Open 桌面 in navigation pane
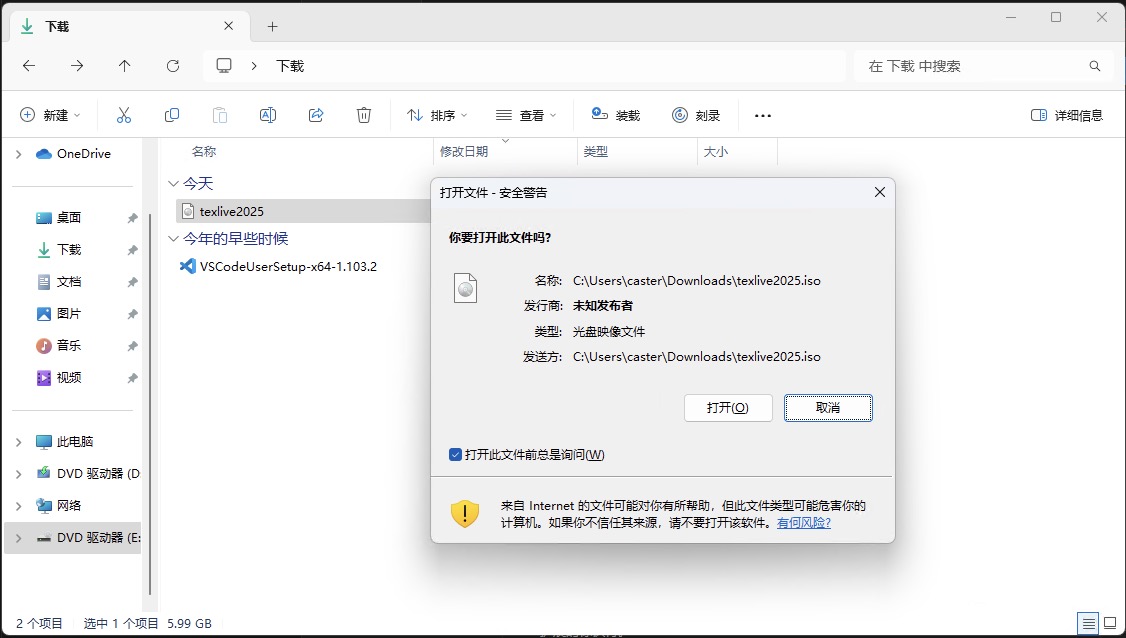The width and height of the screenshot is (1126, 638). pyautogui.click(x=69, y=218)
